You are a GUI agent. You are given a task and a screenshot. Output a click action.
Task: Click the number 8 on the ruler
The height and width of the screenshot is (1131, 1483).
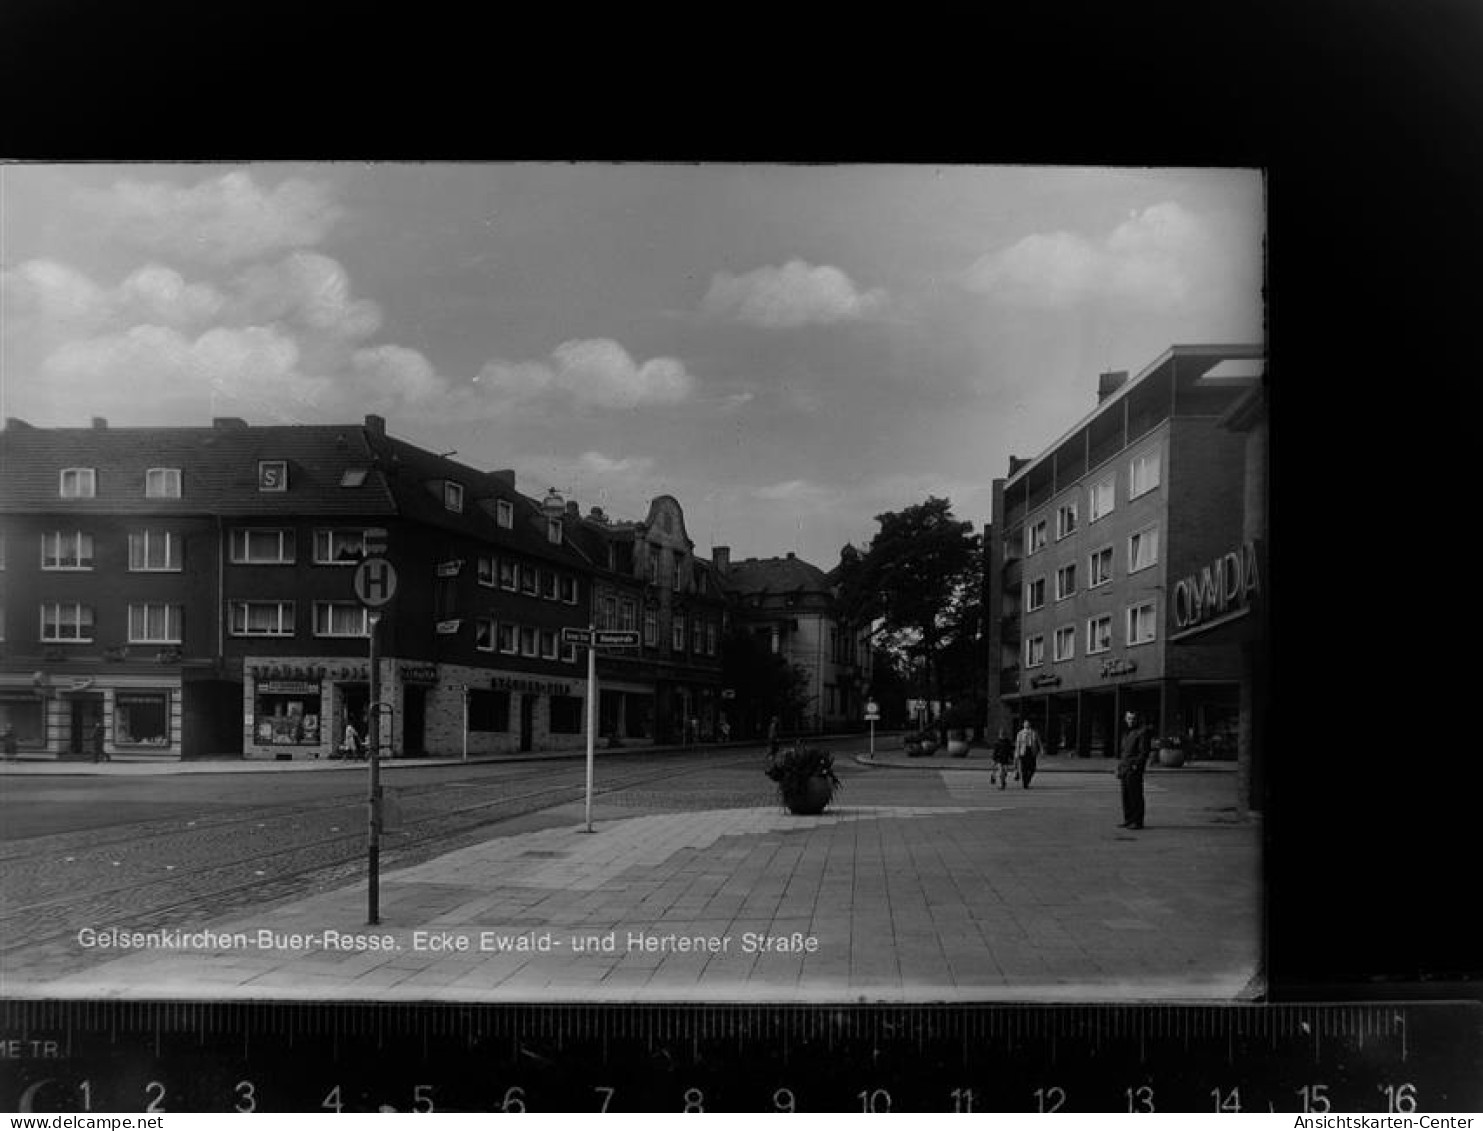click(x=693, y=1100)
